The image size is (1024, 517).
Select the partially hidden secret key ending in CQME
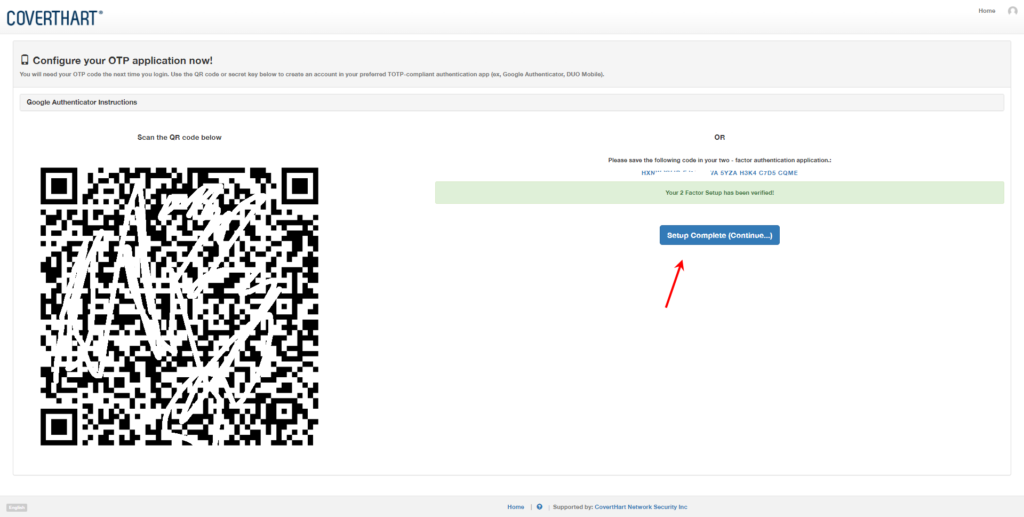pos(719,173)
